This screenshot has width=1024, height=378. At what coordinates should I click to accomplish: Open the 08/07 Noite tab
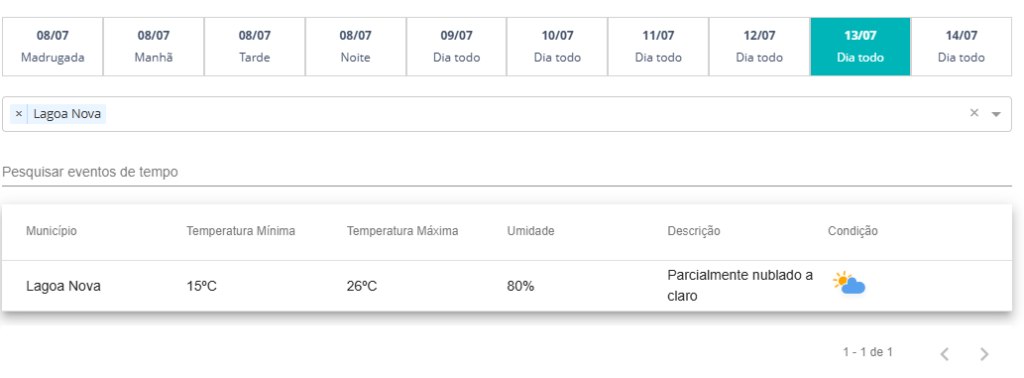[355, 46]
